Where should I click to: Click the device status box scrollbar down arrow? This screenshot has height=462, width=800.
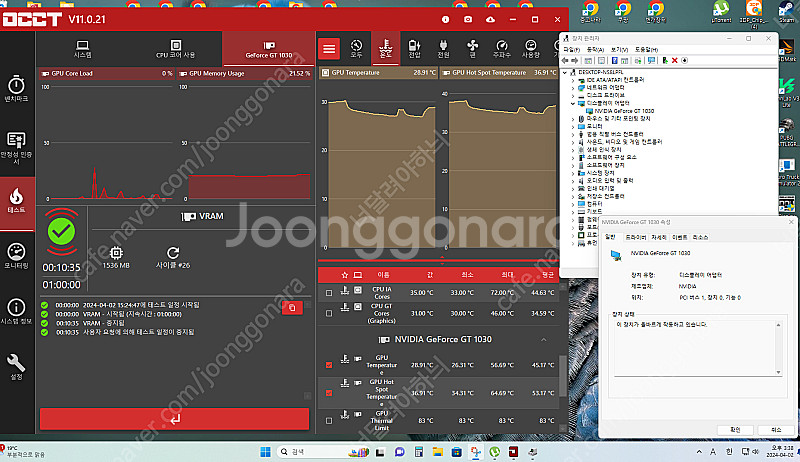[x=779, y=372]
